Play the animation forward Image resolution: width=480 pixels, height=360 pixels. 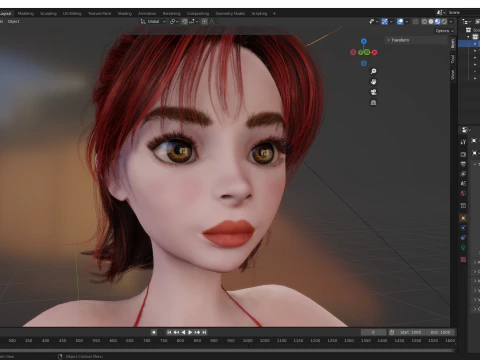tap(190, 332)
